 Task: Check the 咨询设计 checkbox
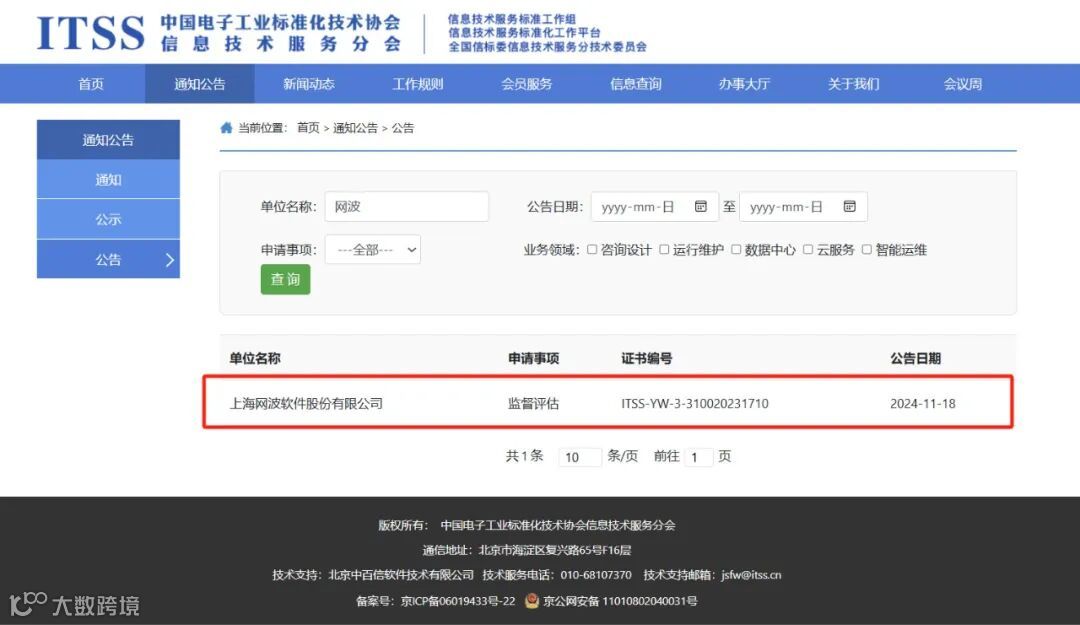[592, 249]
